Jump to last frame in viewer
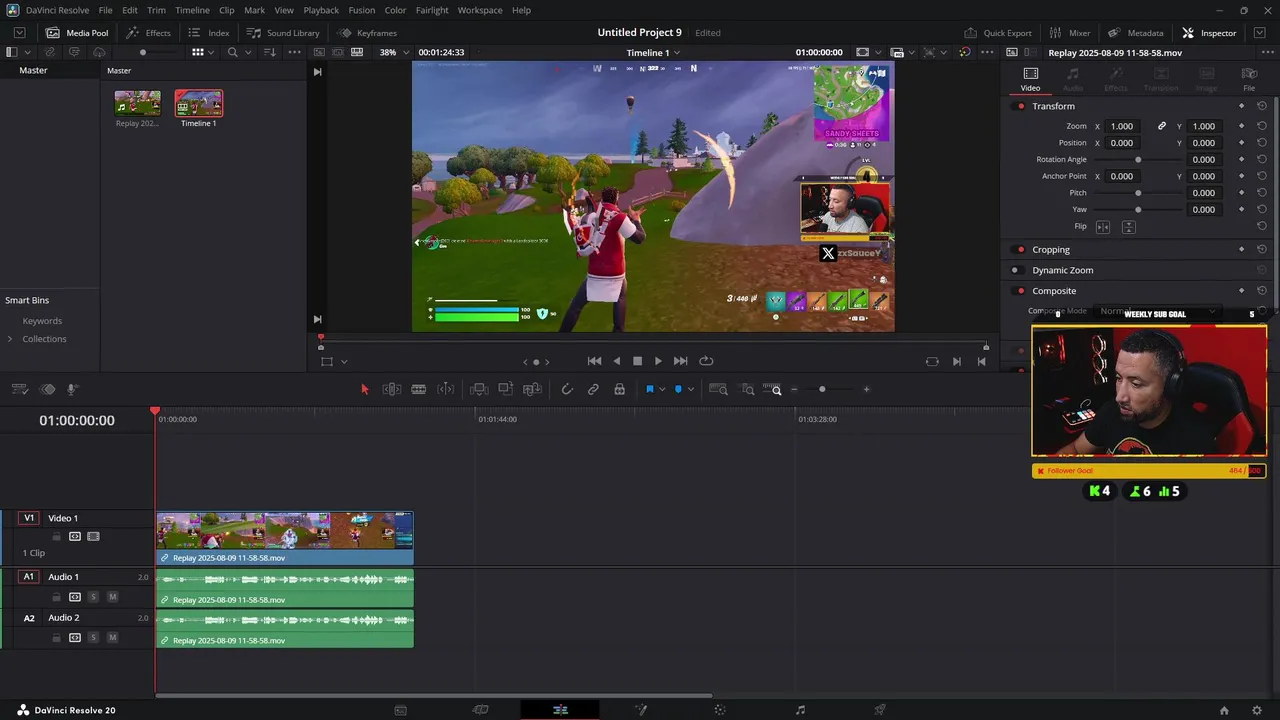This screenshot has height=720, width=1280. pyautogui.click(x=681, y=361)
